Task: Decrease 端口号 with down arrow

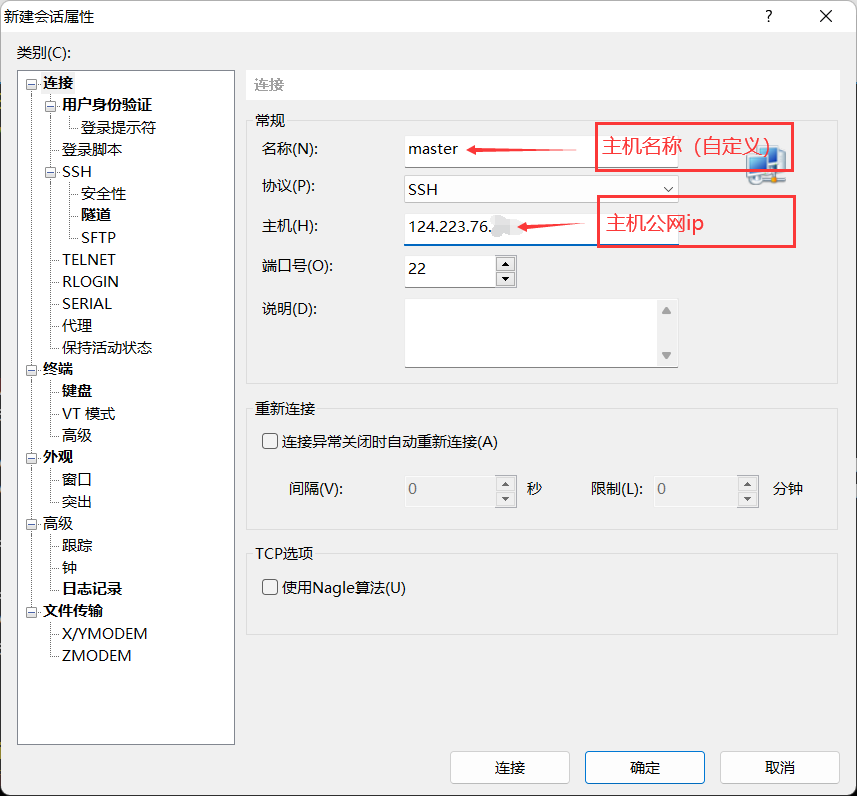Action: pos(506,279)
